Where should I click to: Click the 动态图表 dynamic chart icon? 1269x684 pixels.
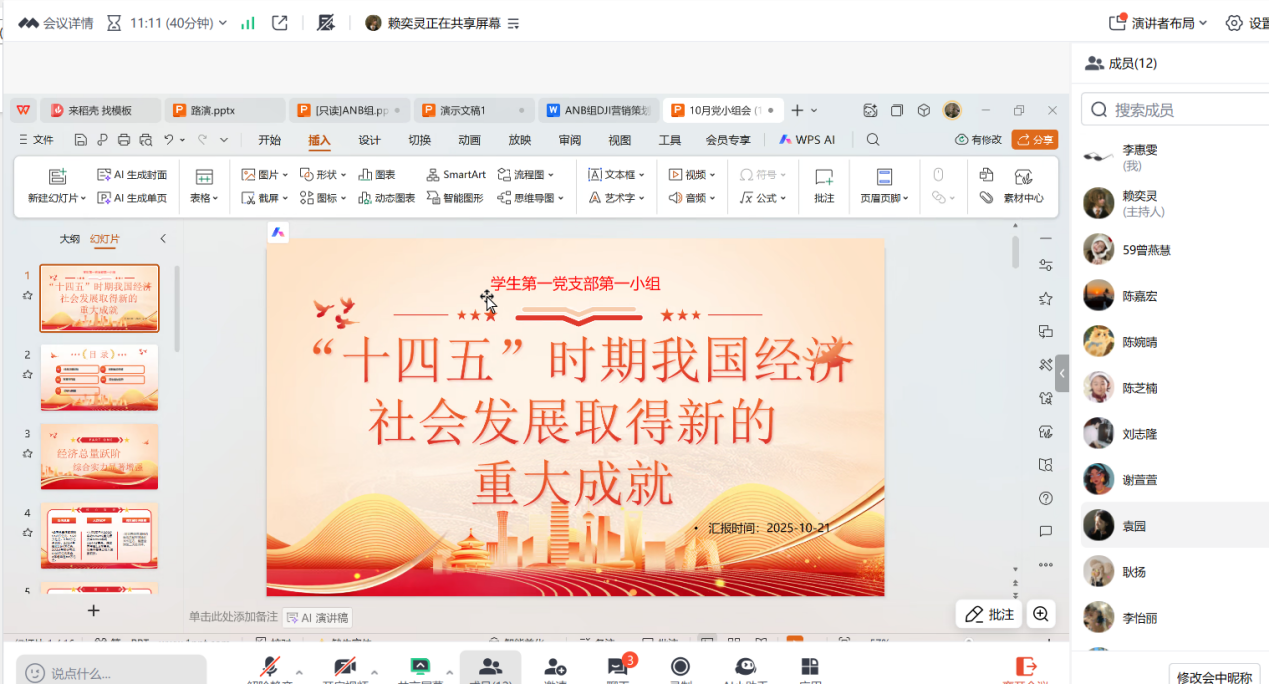pyautogui.click(x=386, y=198)
